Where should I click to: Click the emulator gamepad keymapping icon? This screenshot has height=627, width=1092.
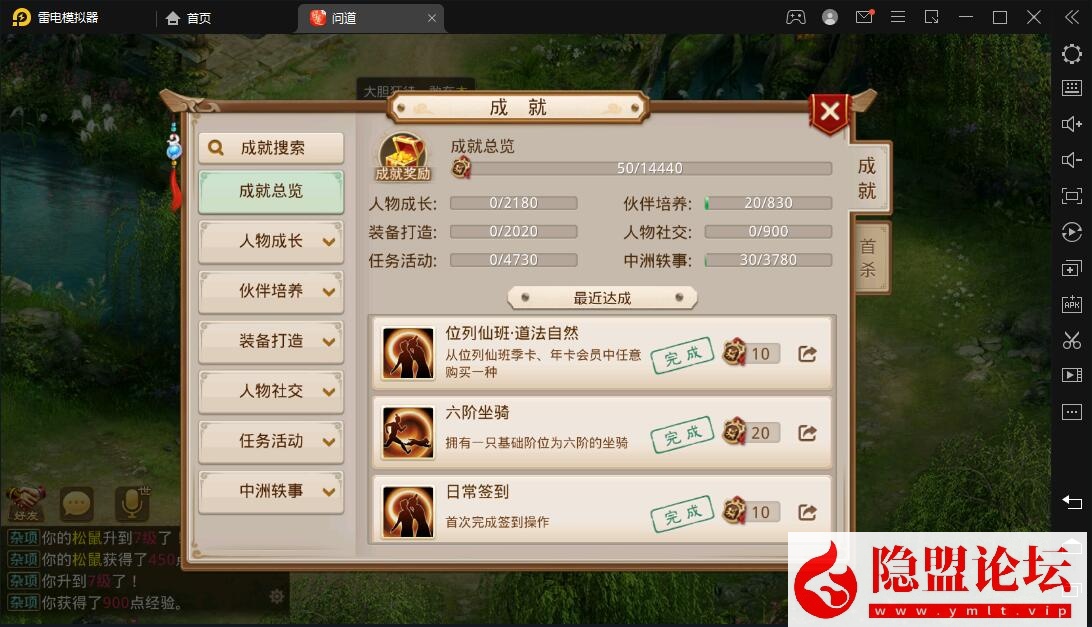tap(795, 17)
